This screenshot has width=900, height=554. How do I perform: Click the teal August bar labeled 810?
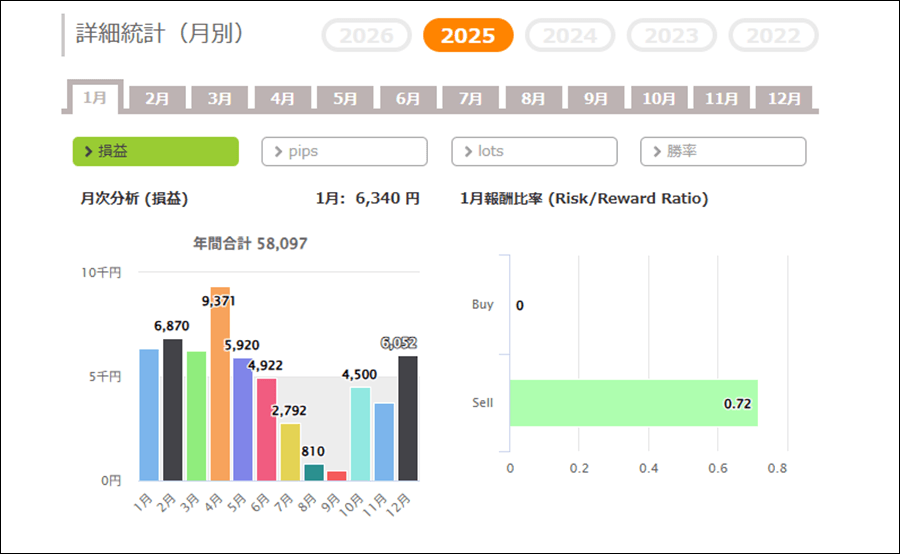coord(314,472)
